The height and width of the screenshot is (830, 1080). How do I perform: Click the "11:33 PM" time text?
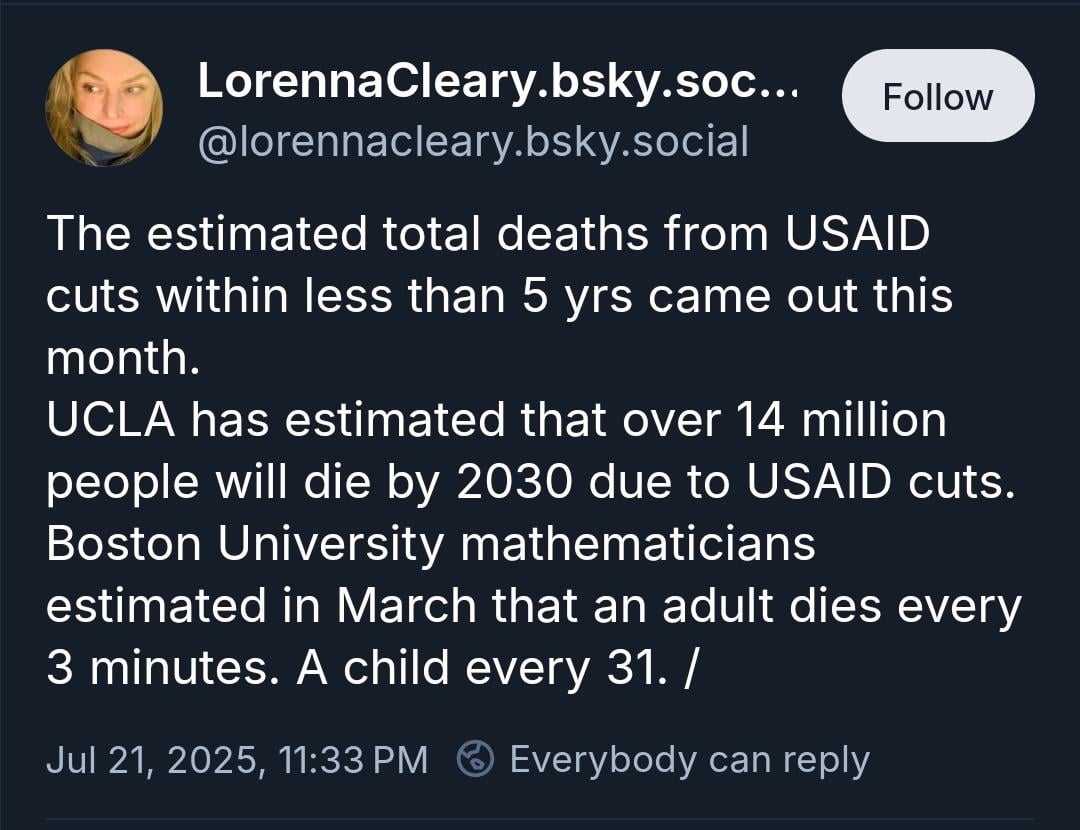point(355,759)
